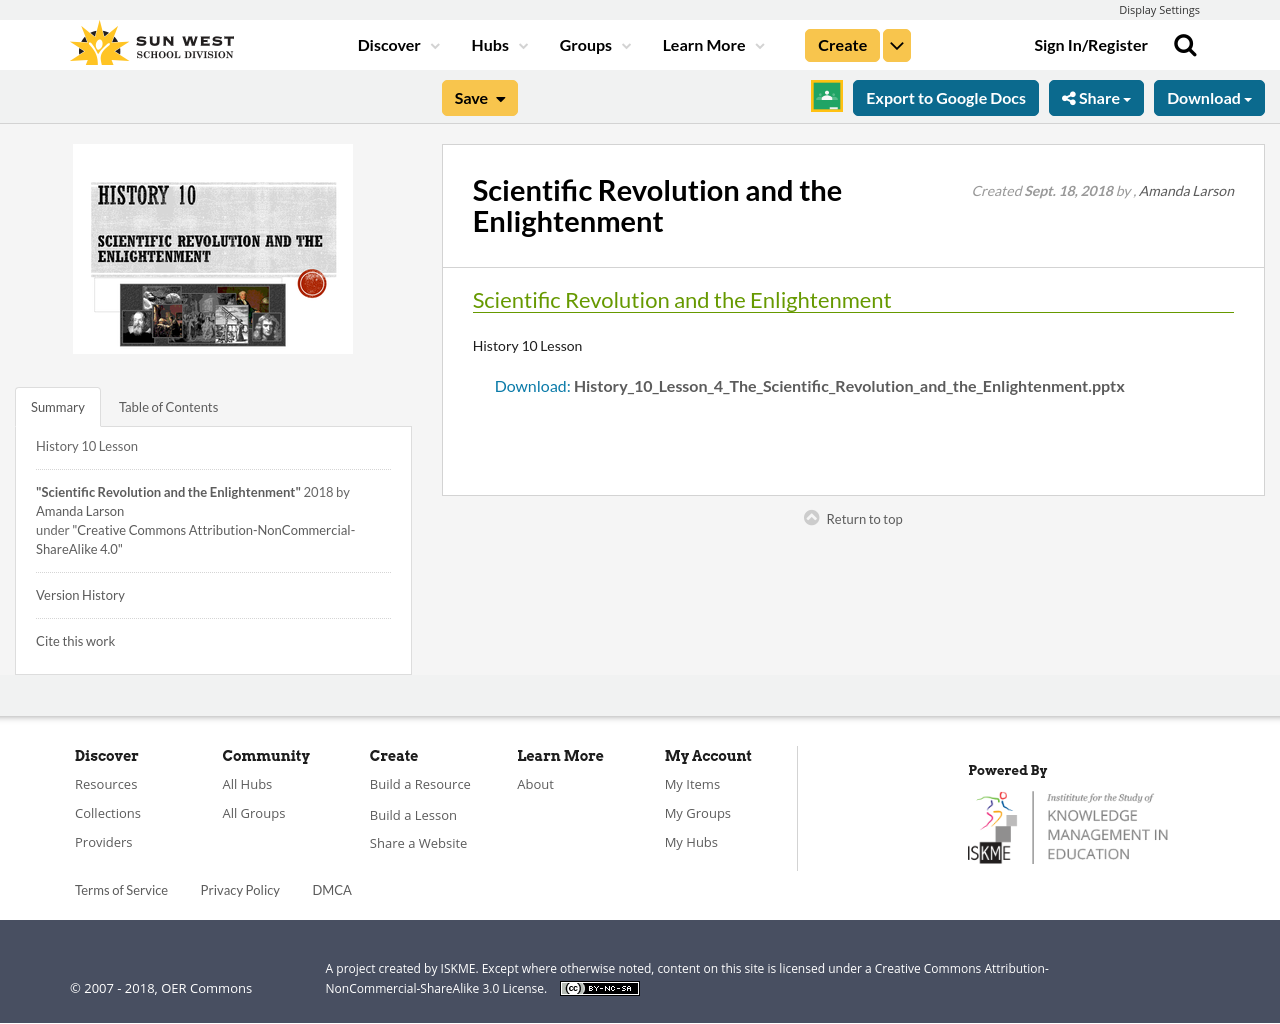Image resolution: width=1280 pixels, height=1024 pixels.
Task: Download the History 10 Lesson pptx file
Action: point(848,384)
